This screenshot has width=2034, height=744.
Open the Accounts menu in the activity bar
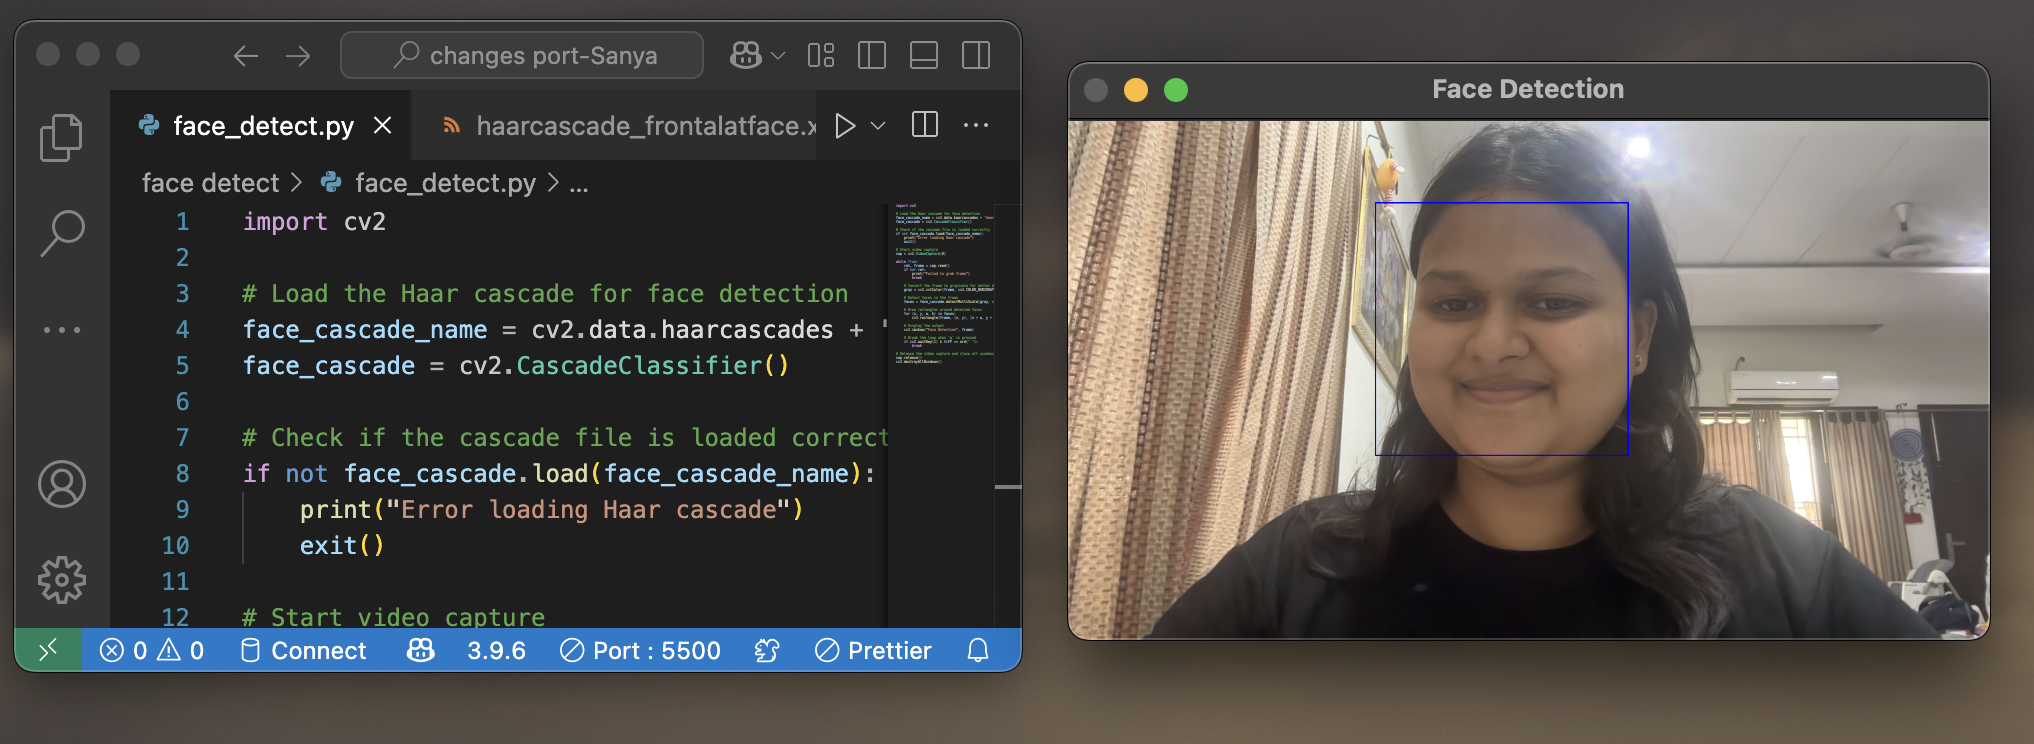[61, 484]
